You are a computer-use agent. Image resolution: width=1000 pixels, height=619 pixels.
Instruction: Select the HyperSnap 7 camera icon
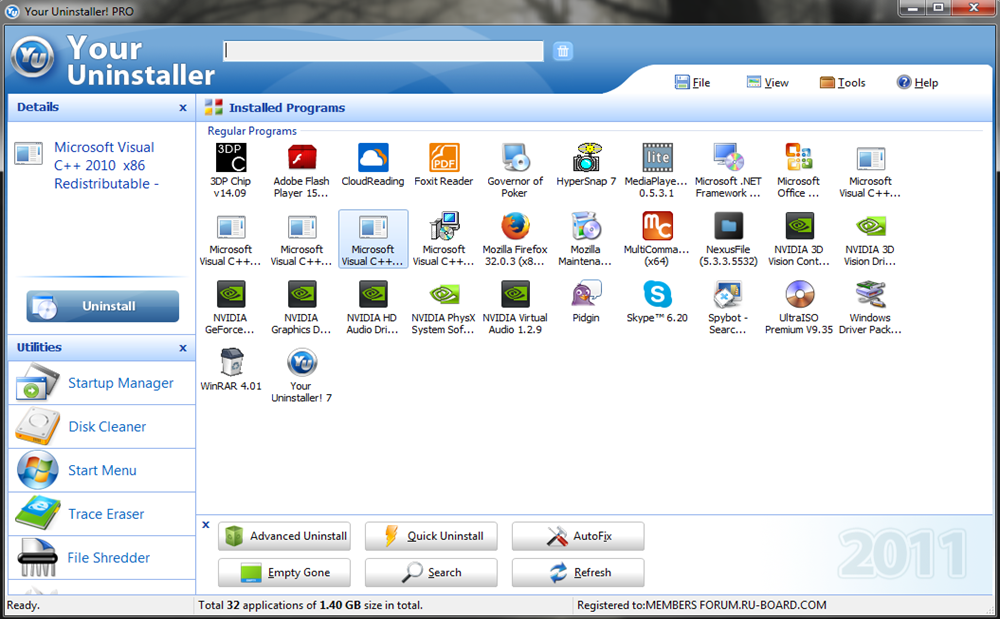pyautogui.click(x=587, y=158)
